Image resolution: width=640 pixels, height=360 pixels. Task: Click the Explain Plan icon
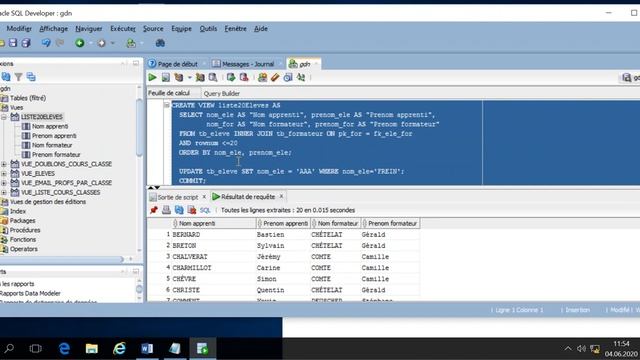pos(179,77)
